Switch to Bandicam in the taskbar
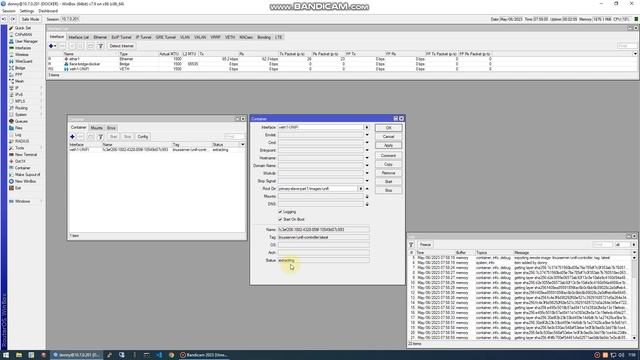 (204, 355)
